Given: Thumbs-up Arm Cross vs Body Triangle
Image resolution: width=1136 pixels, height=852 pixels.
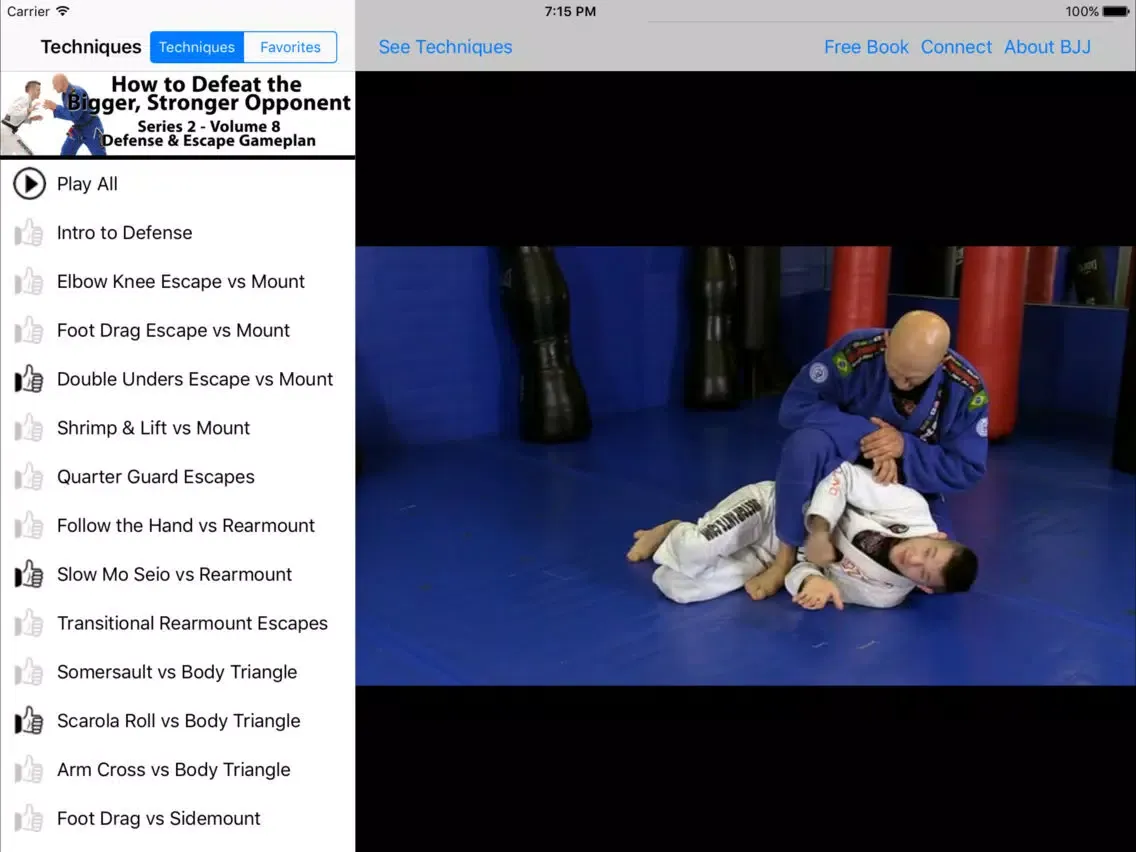Looking at the screenshot, I should point(29,769).
